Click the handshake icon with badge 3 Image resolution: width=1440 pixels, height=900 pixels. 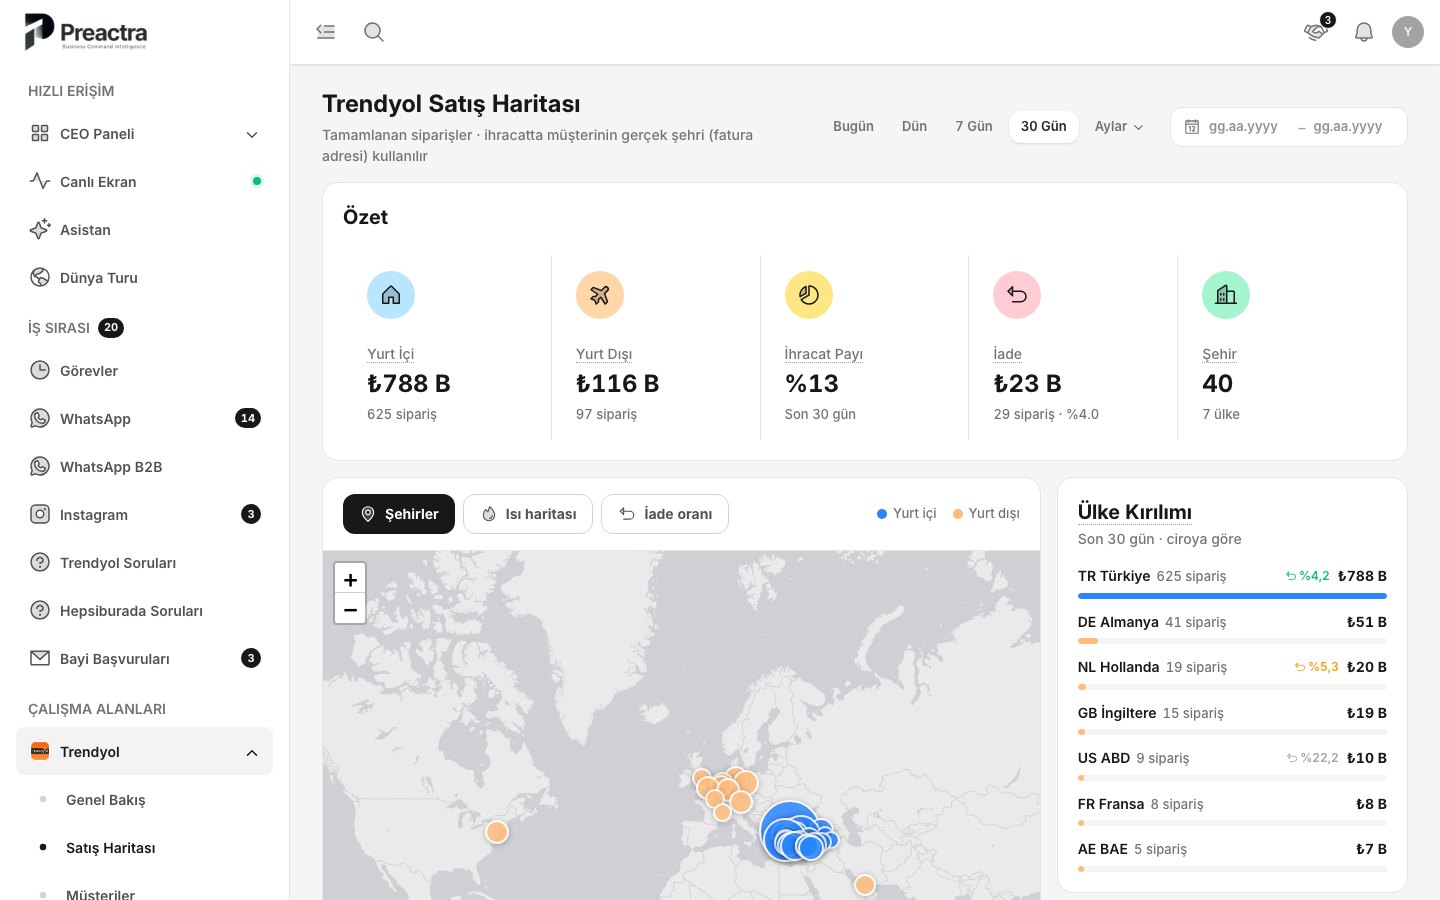tap(1316, 32)
